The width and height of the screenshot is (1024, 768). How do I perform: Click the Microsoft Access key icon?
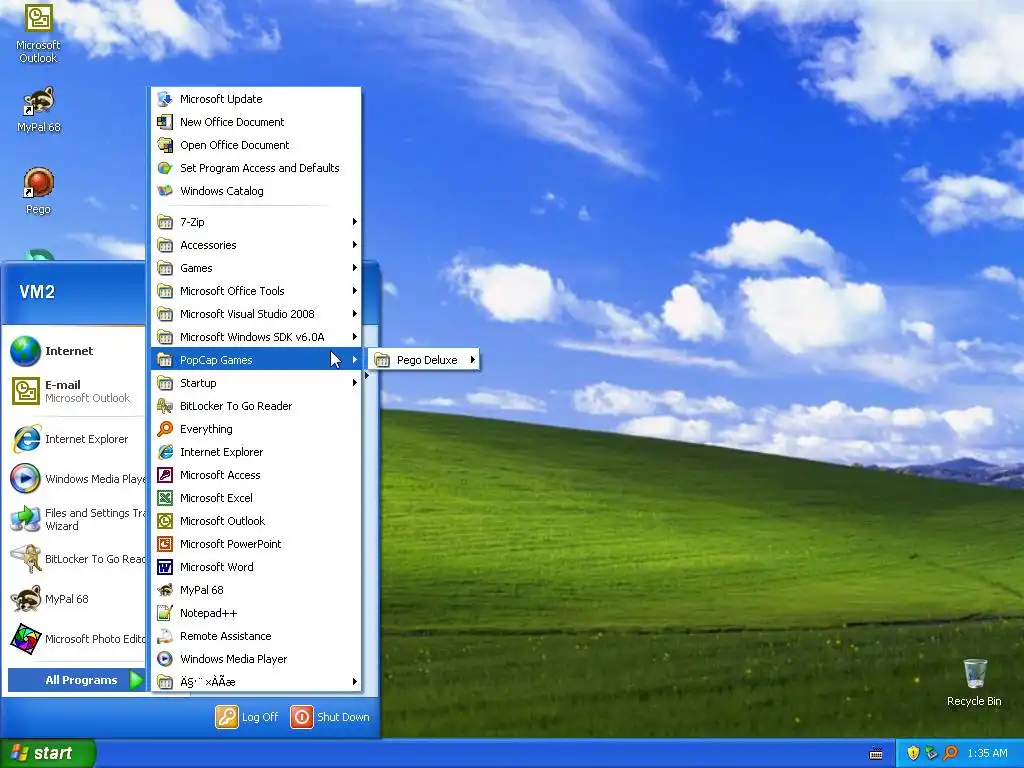coord(165,475)
